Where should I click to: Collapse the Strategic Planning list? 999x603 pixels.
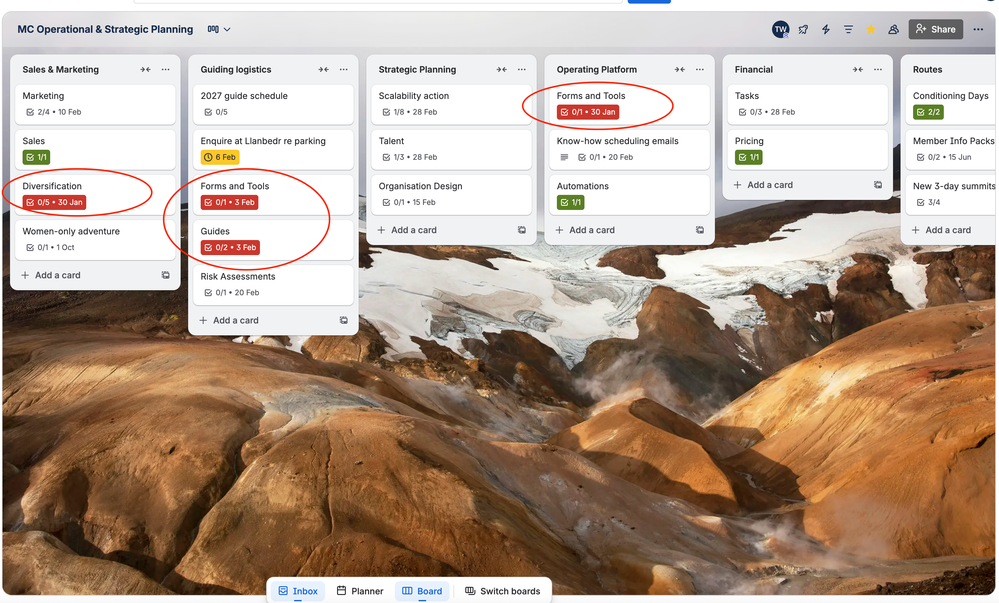point(501,69)
